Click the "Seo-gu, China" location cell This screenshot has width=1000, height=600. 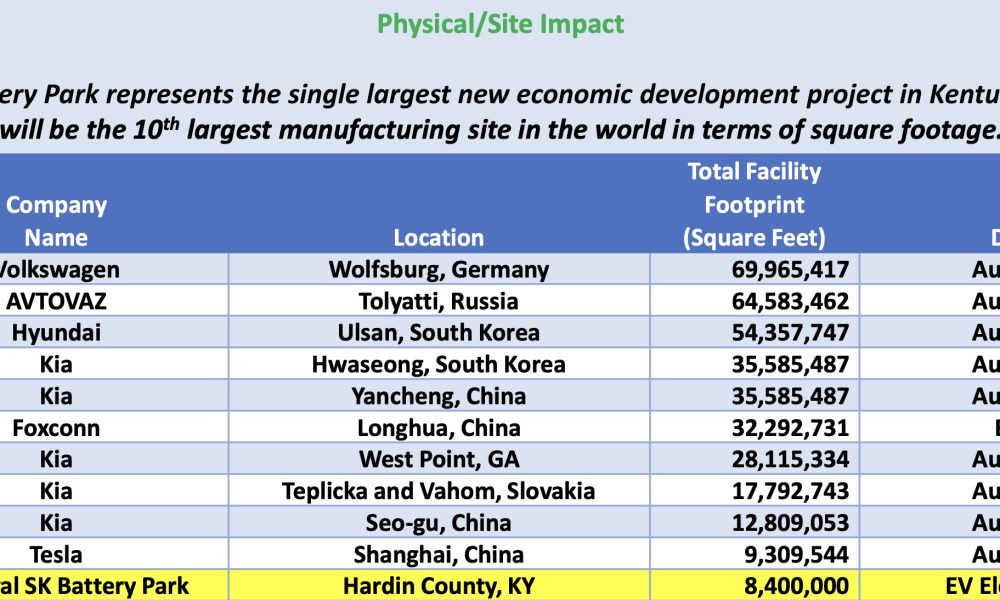[439, 522]
